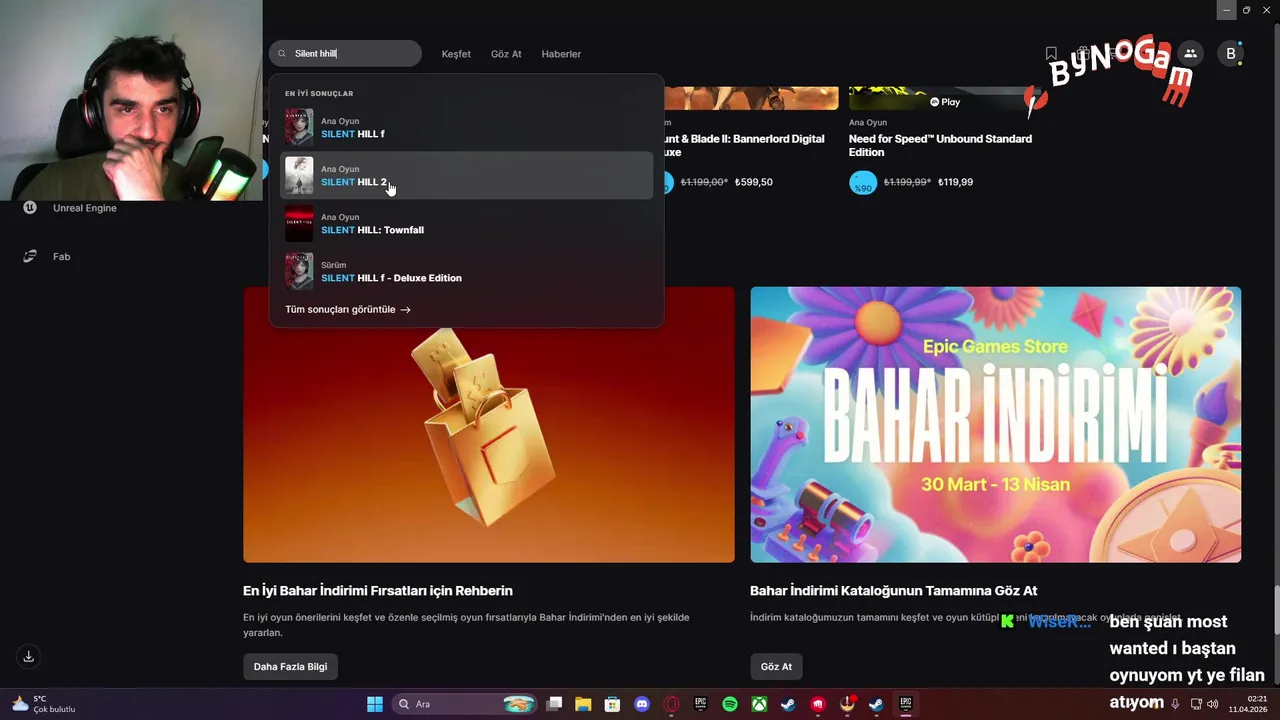Click the ₺119,99 price text
This screenshot has width=1280, height=720.
click(x=955, y=183)
